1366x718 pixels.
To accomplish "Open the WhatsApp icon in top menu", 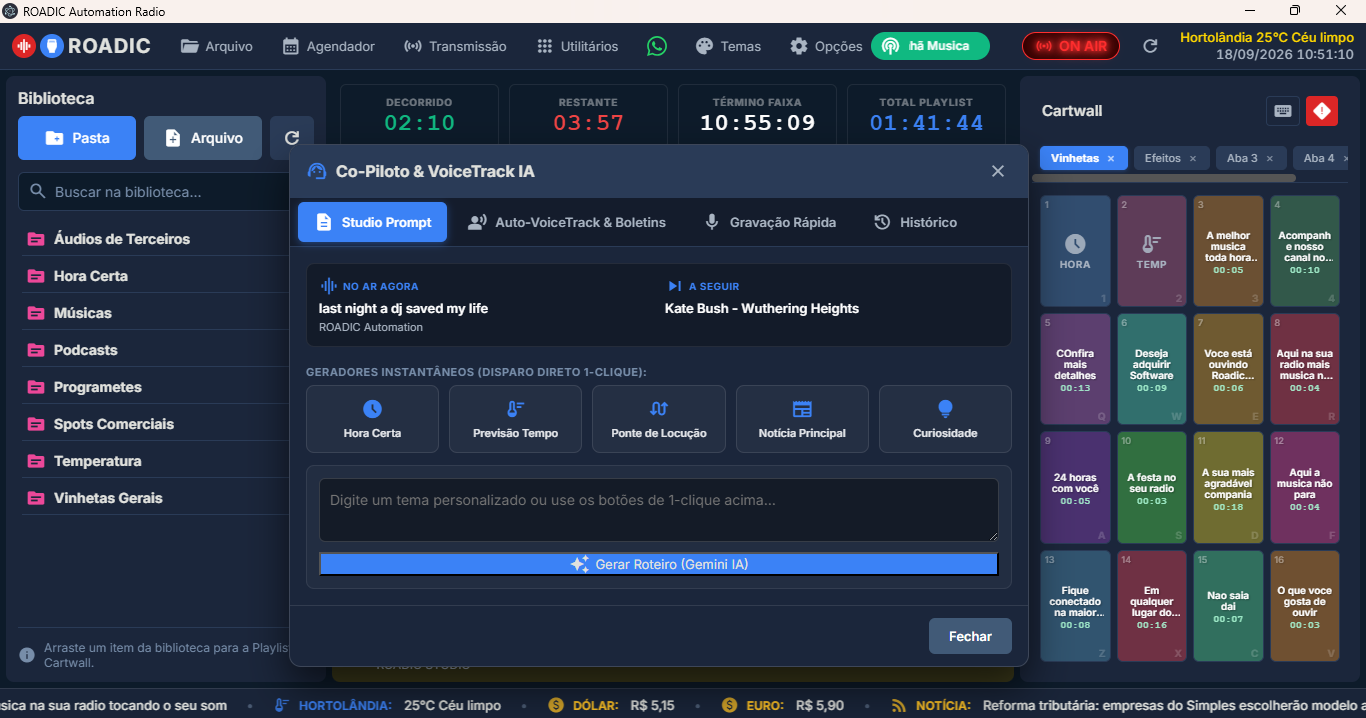I will 656,46.
